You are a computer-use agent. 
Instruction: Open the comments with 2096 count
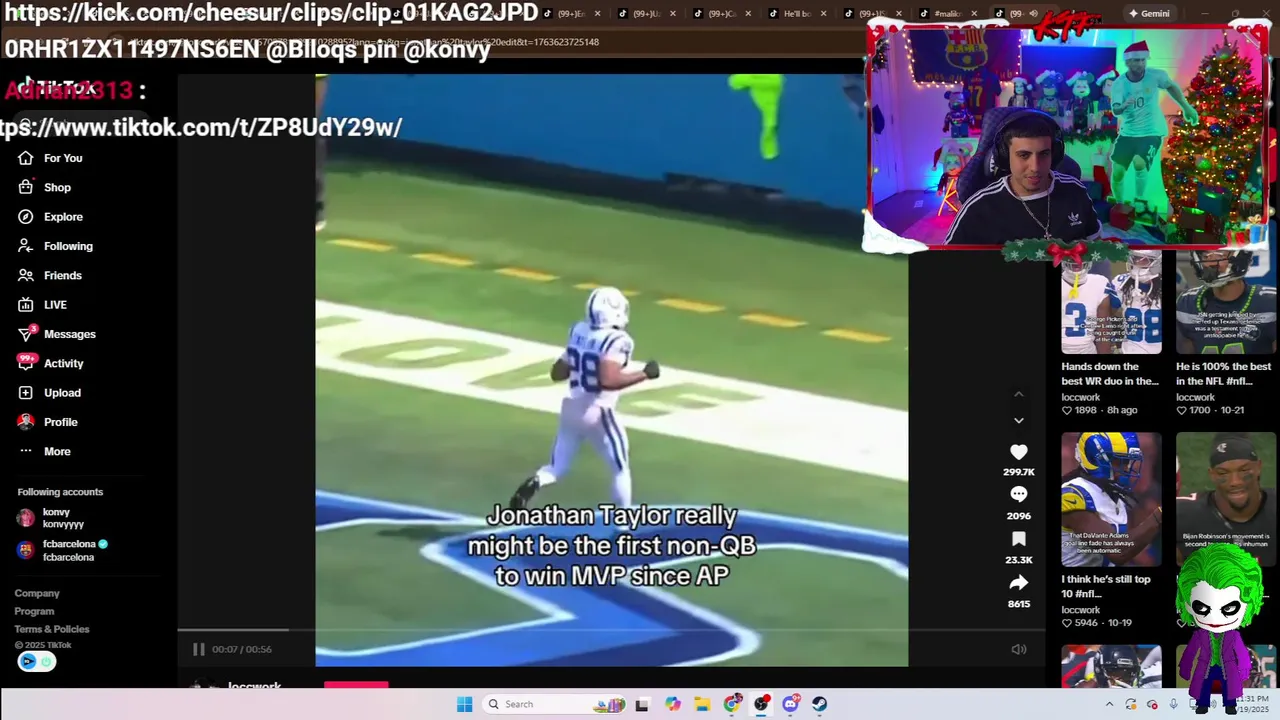(1018, 495)
